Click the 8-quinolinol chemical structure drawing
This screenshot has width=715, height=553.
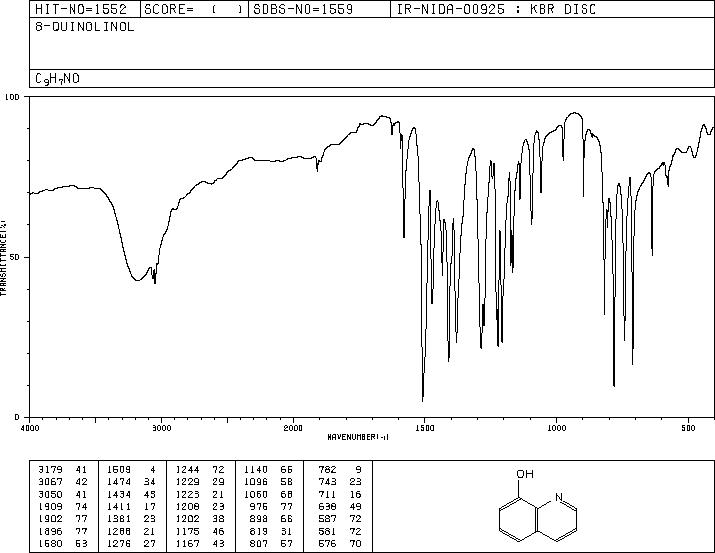tap(538, 505)
